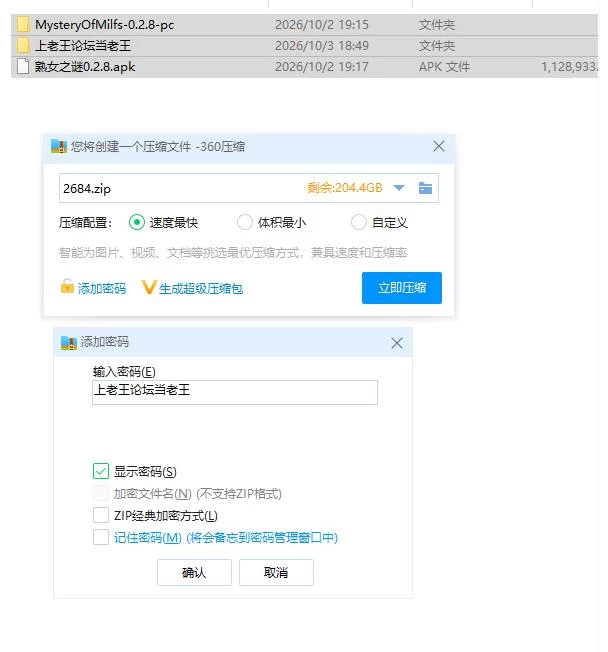Click the 1,128,933 size value
The width and height of the screenshot is (608, 652).
pos(569,67)
